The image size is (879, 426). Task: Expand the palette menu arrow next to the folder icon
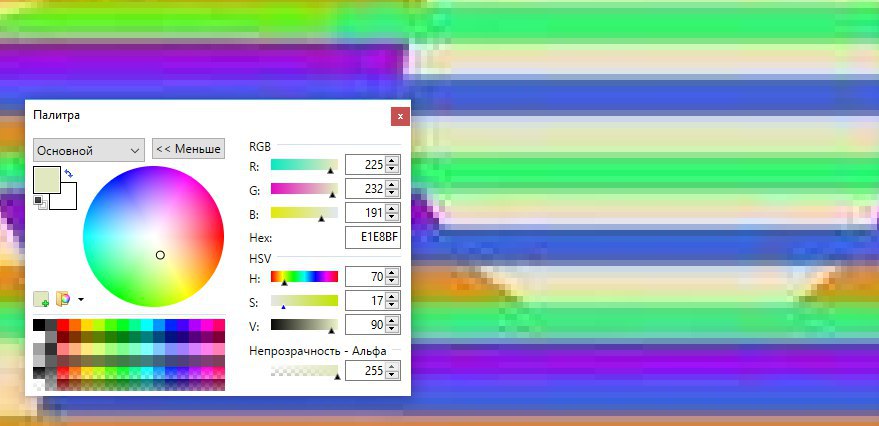pyautogui.click(x=81, y=299)
